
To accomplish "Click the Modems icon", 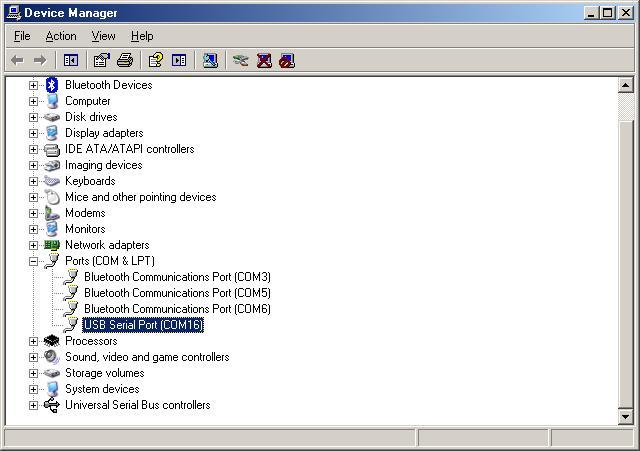I will click(51, 213).
